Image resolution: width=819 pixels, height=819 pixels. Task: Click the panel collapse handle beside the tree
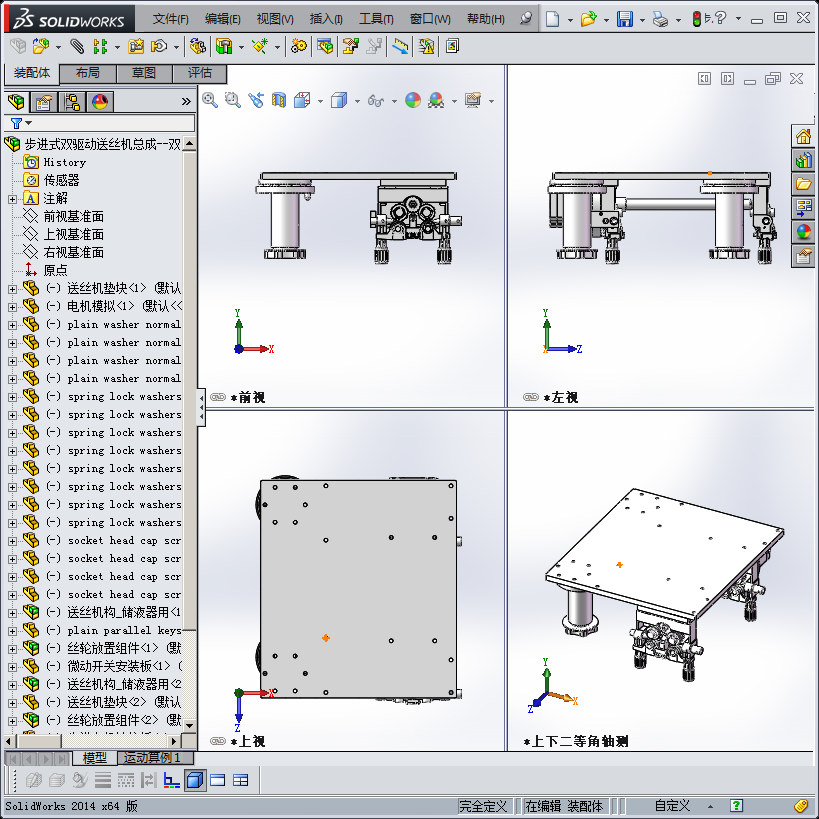[x=201, y=407]
